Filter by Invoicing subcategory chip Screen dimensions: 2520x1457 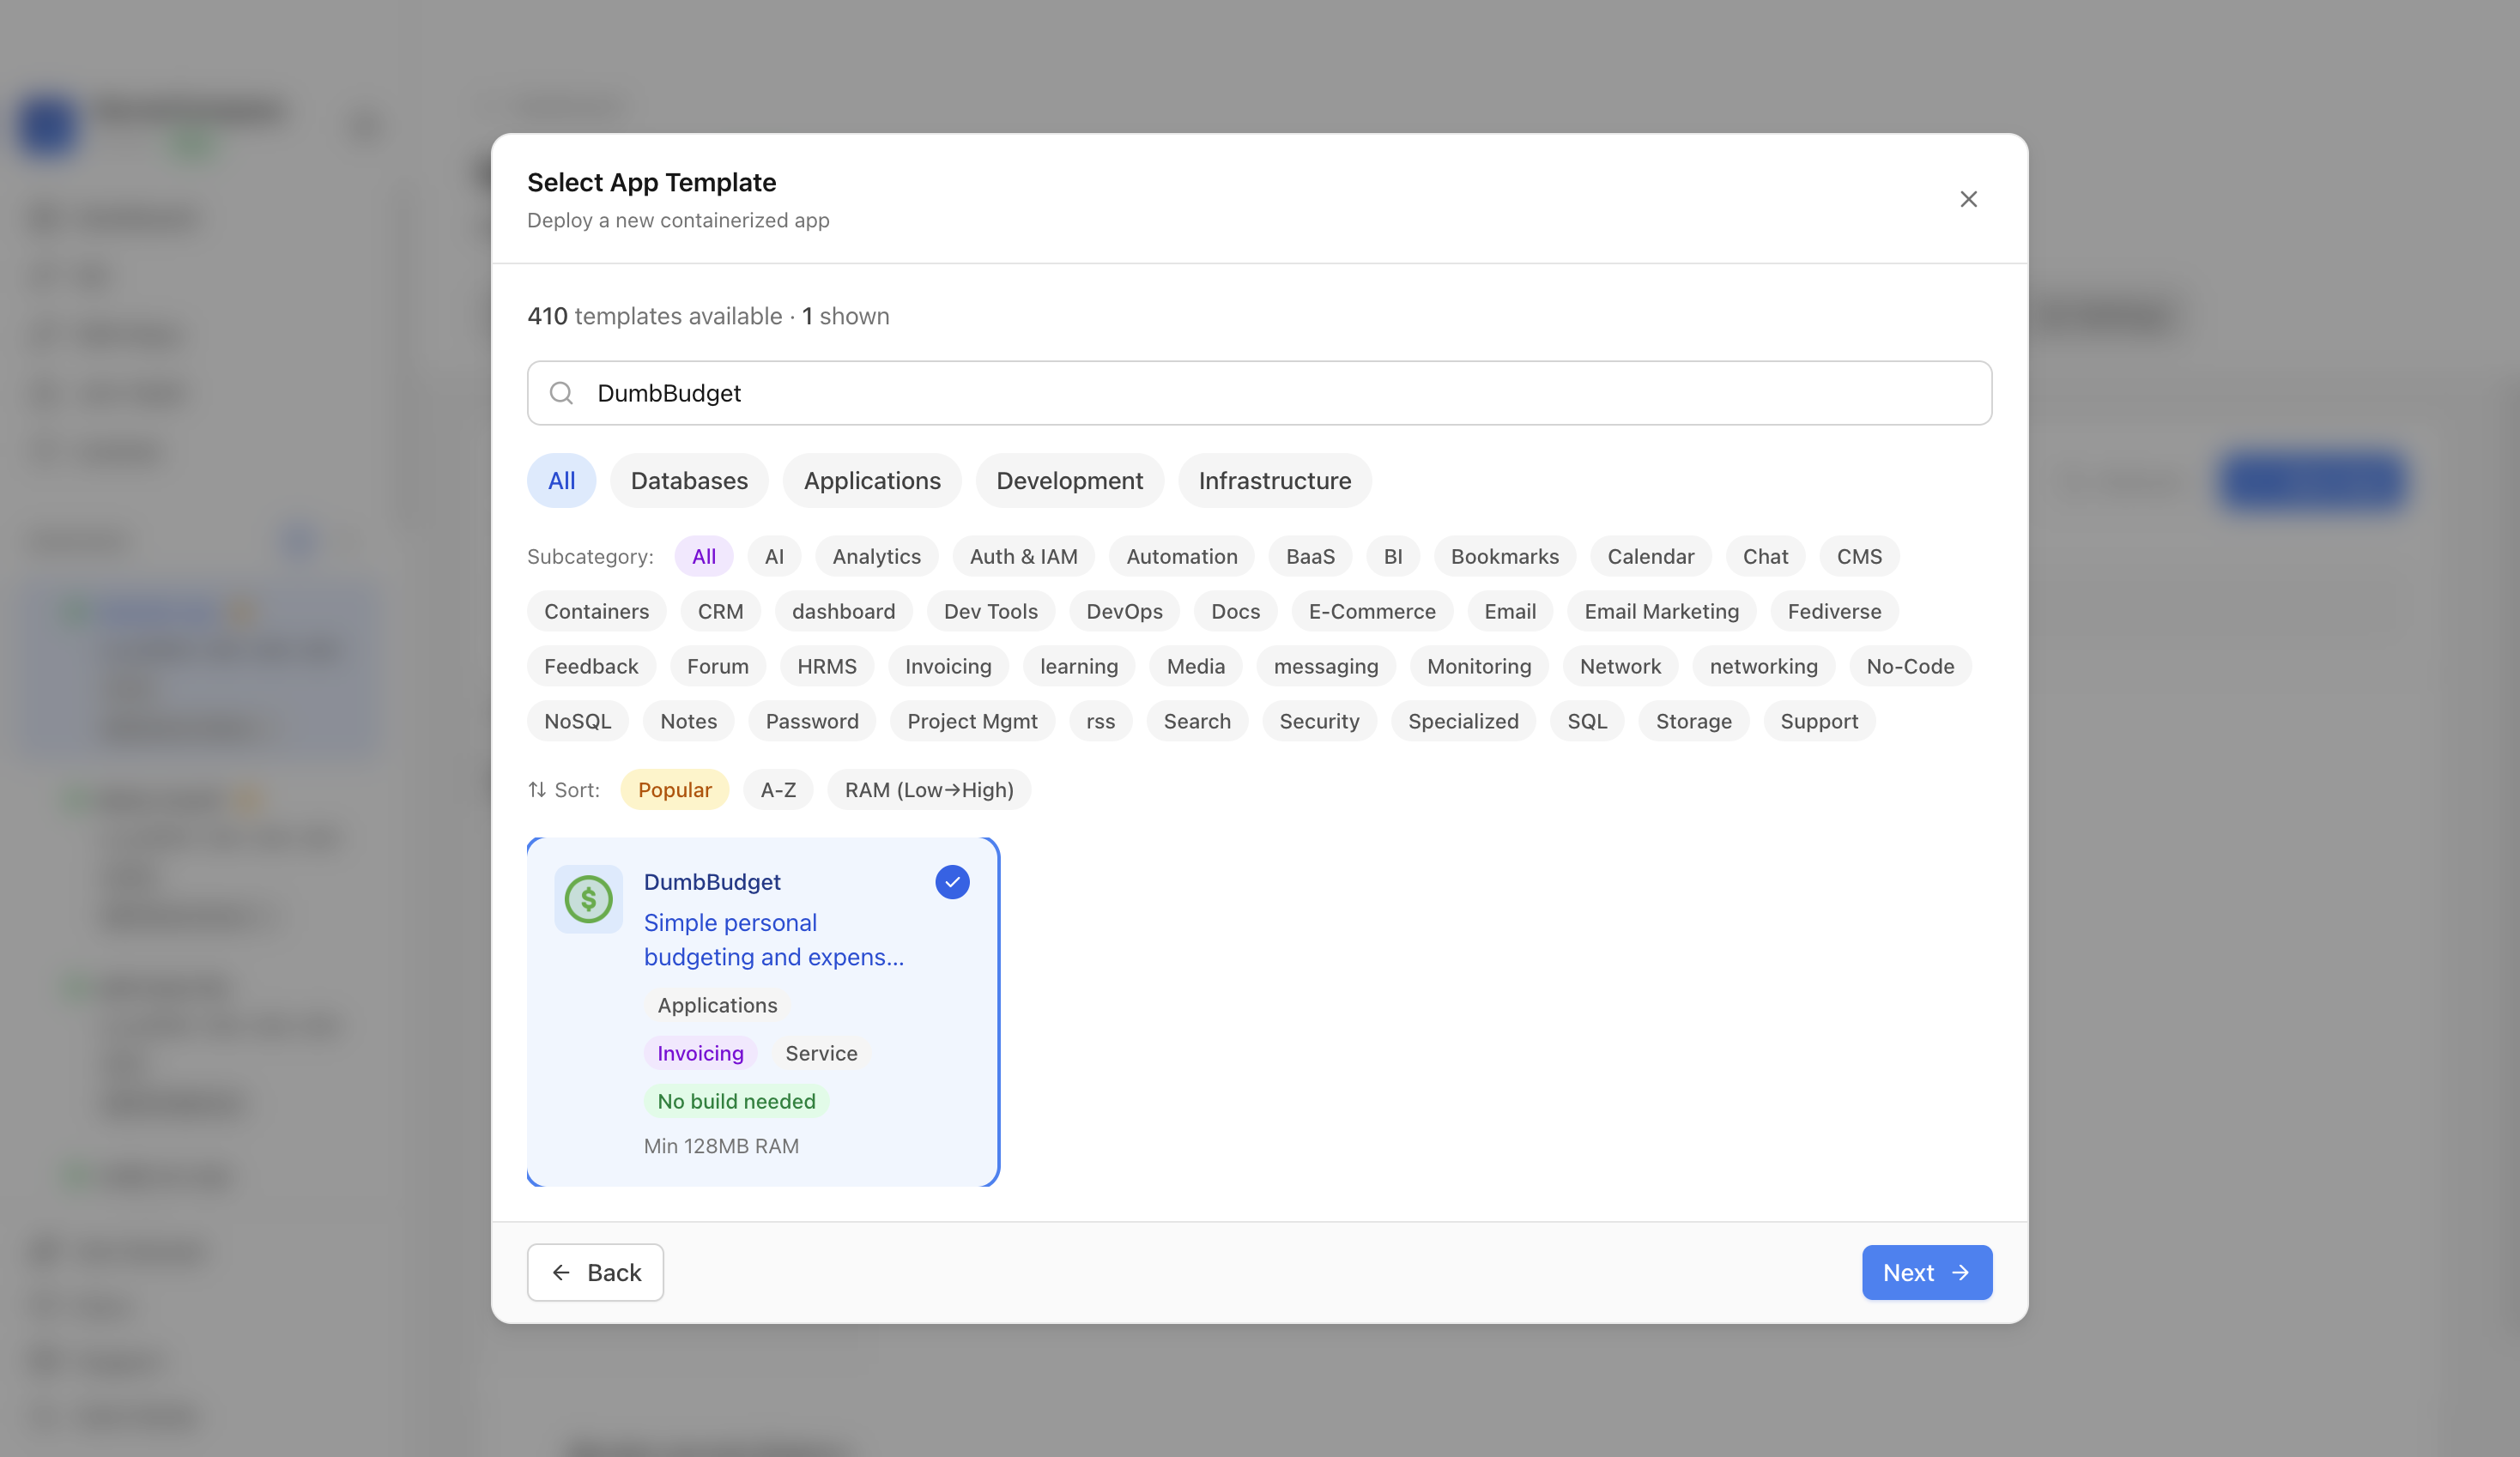click(948, 666)
